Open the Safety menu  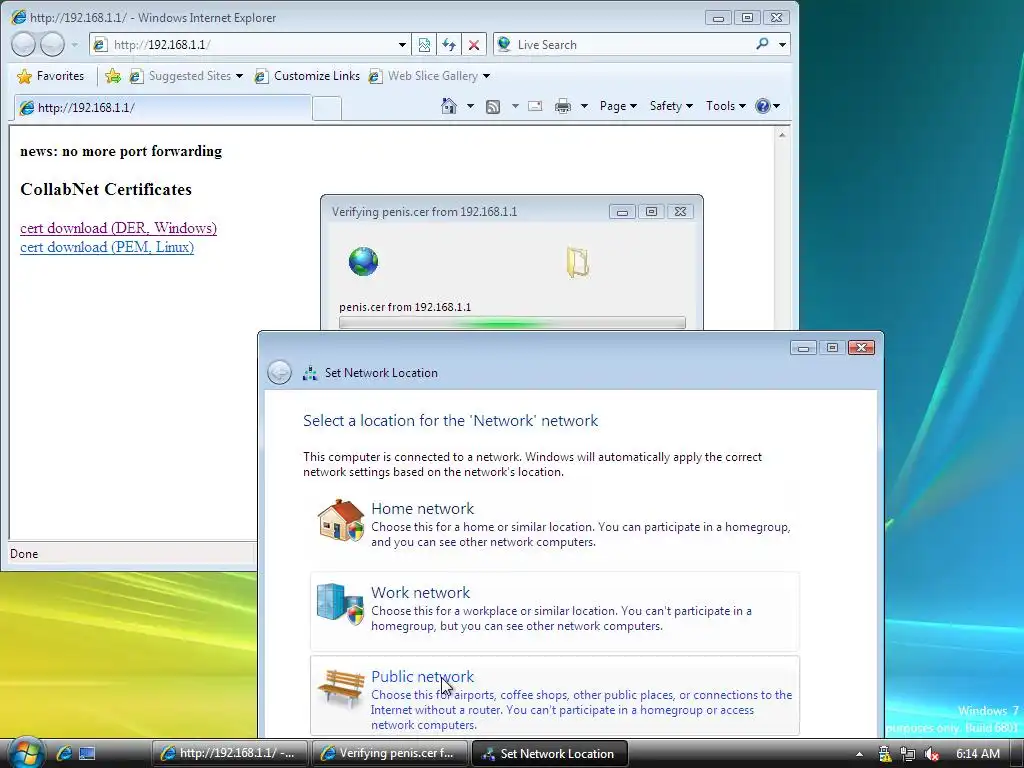(x=671, y=106)
